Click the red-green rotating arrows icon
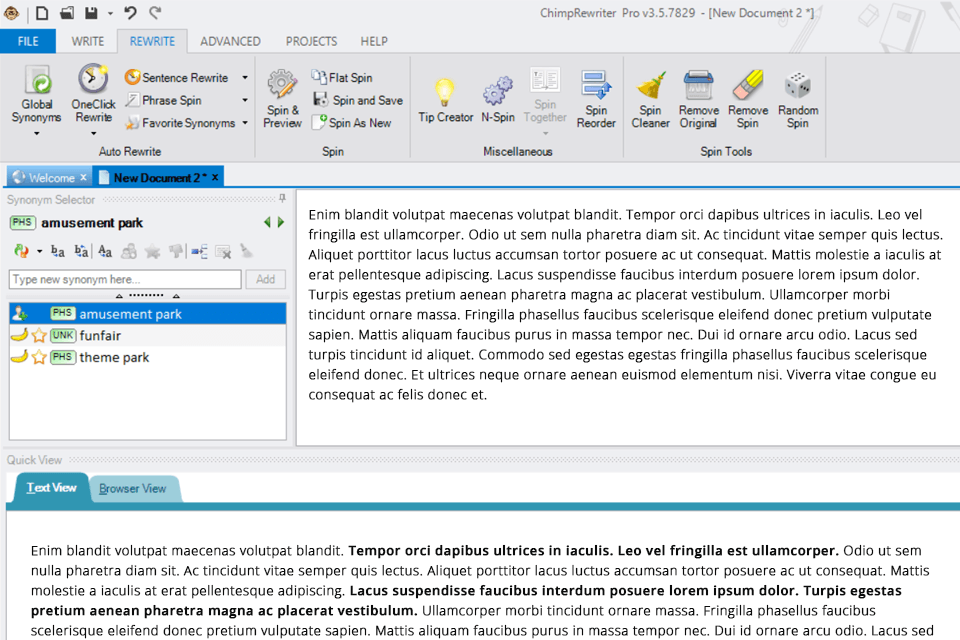Image resolution: width=960 pixels, height=640 pixels. point(21,251)
